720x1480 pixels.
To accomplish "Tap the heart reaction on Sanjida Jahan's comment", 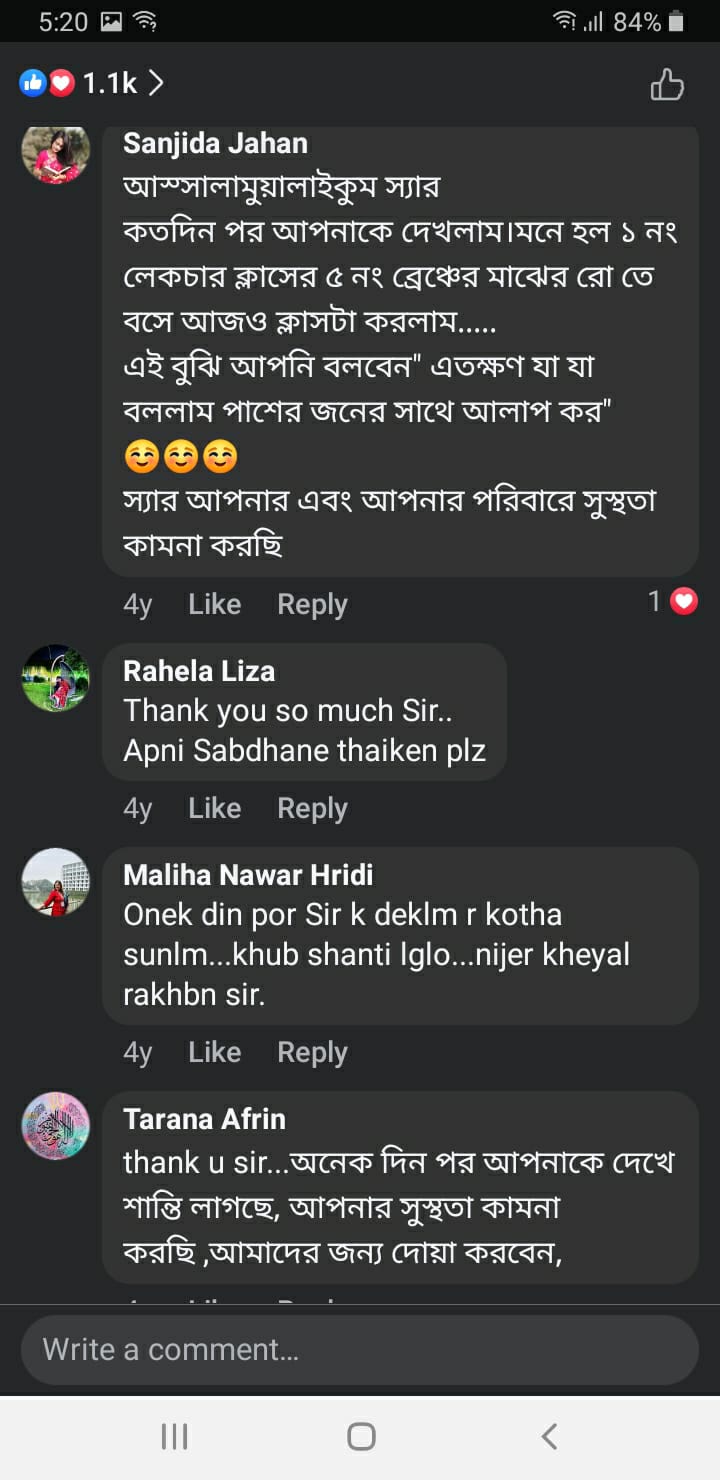I will click(x=683, y=601).
